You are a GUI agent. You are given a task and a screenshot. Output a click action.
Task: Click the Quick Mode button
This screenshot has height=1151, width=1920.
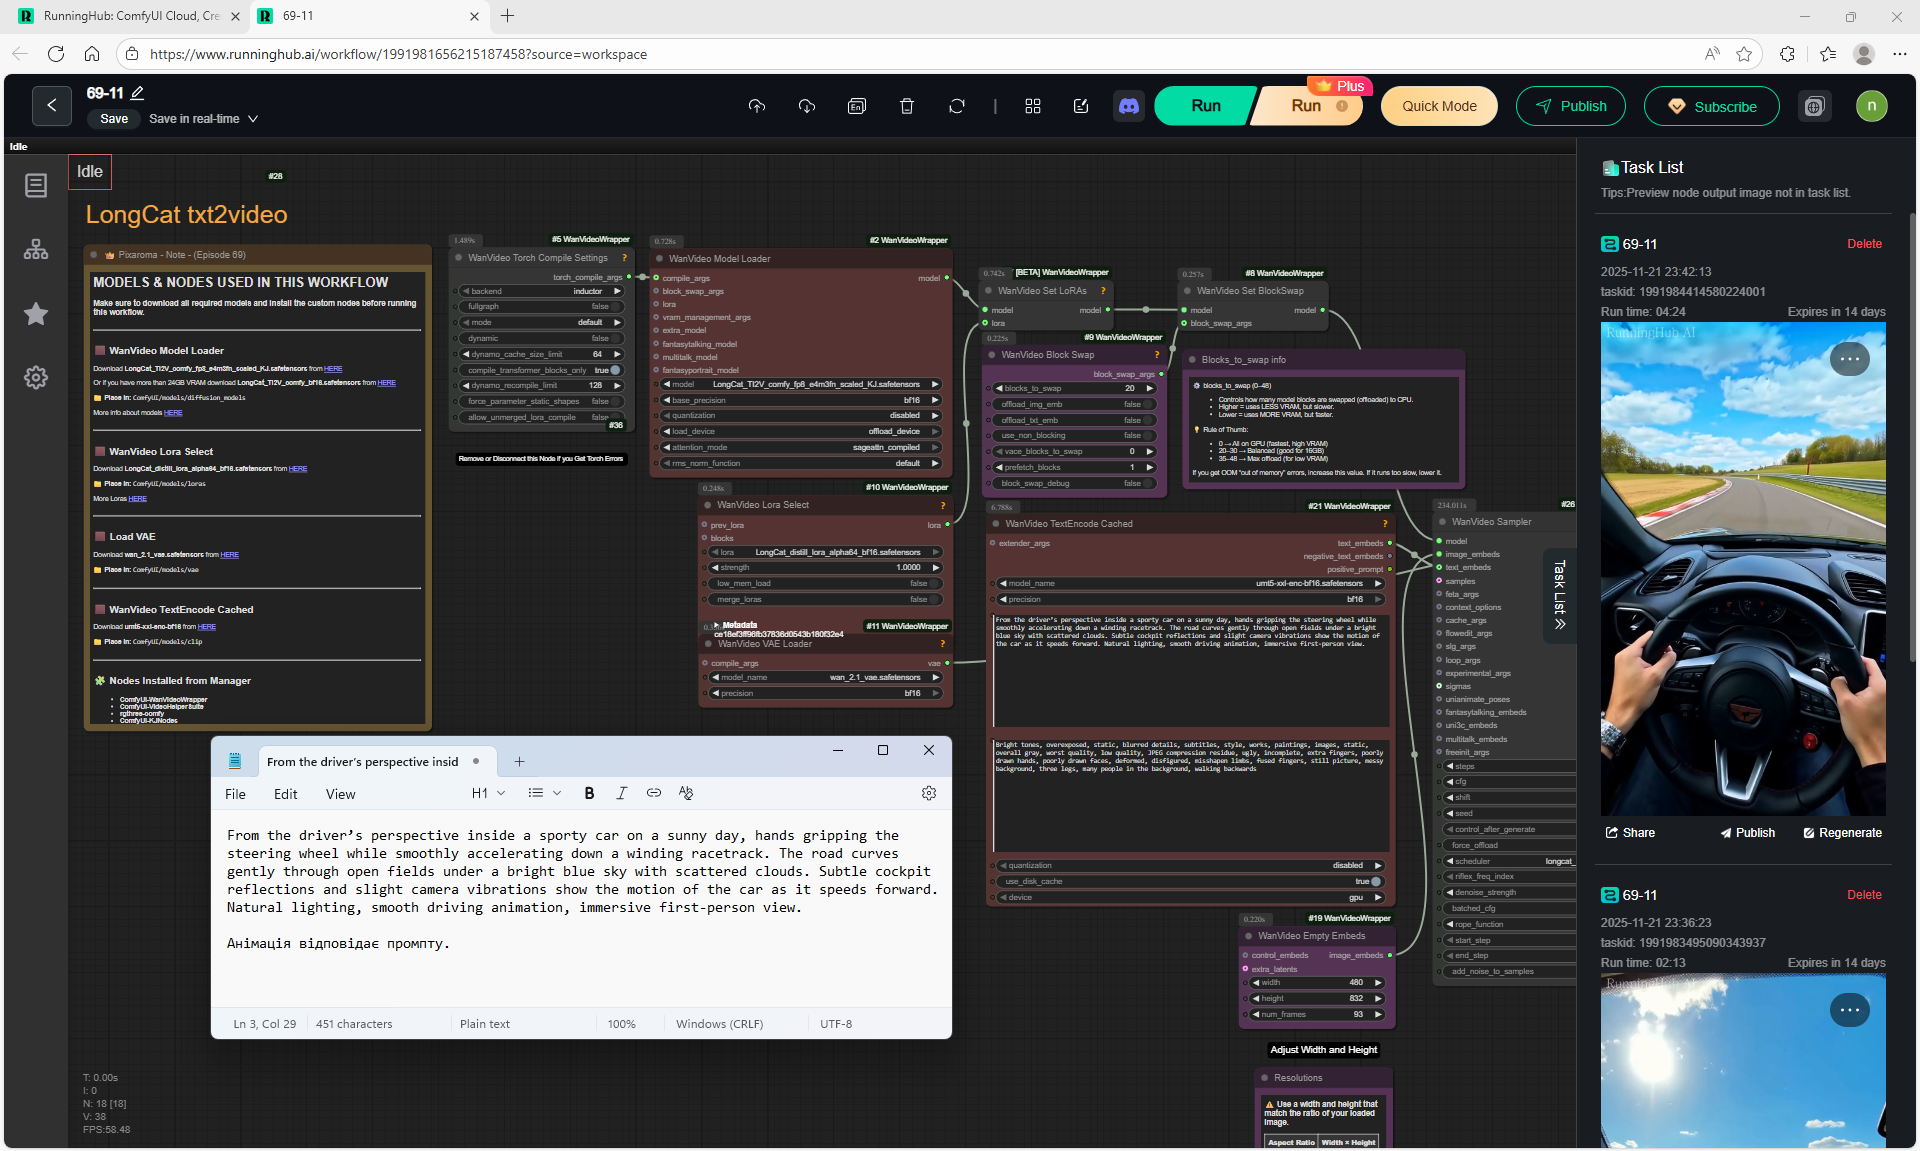[1438, 106]
